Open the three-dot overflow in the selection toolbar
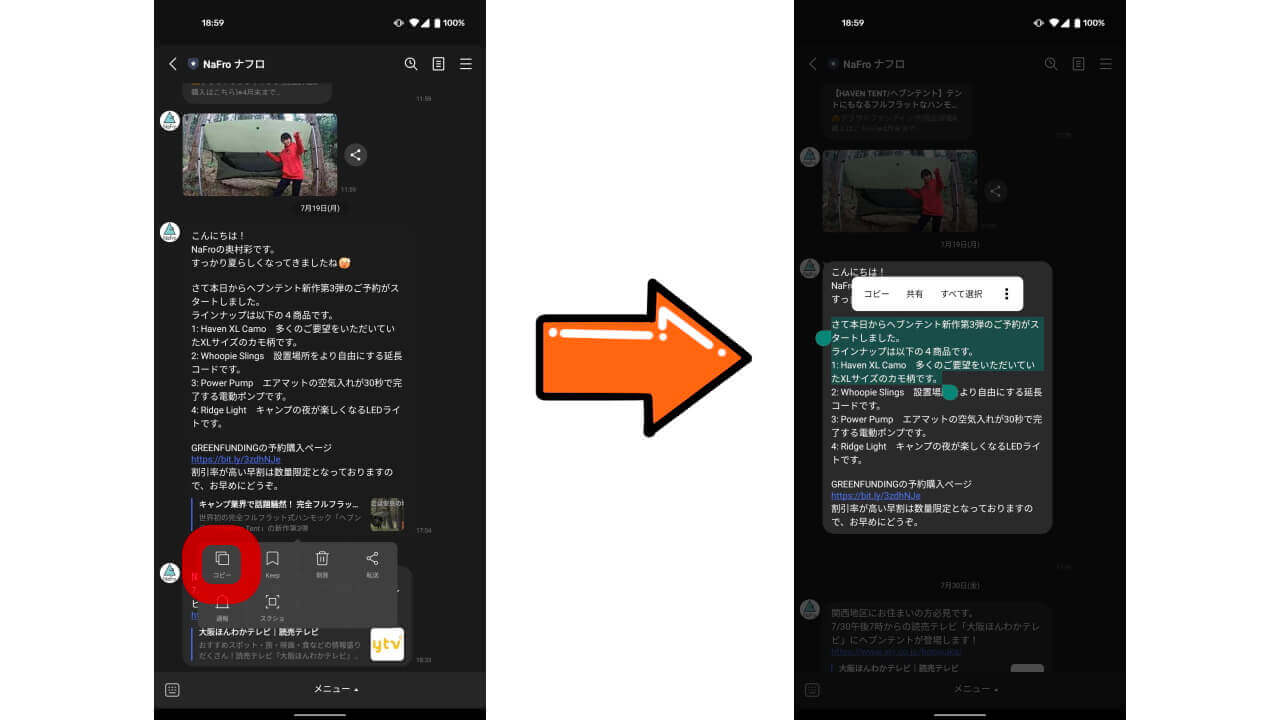The image size is (1280, 720). pyautogui.click(x=1006, y=293)
